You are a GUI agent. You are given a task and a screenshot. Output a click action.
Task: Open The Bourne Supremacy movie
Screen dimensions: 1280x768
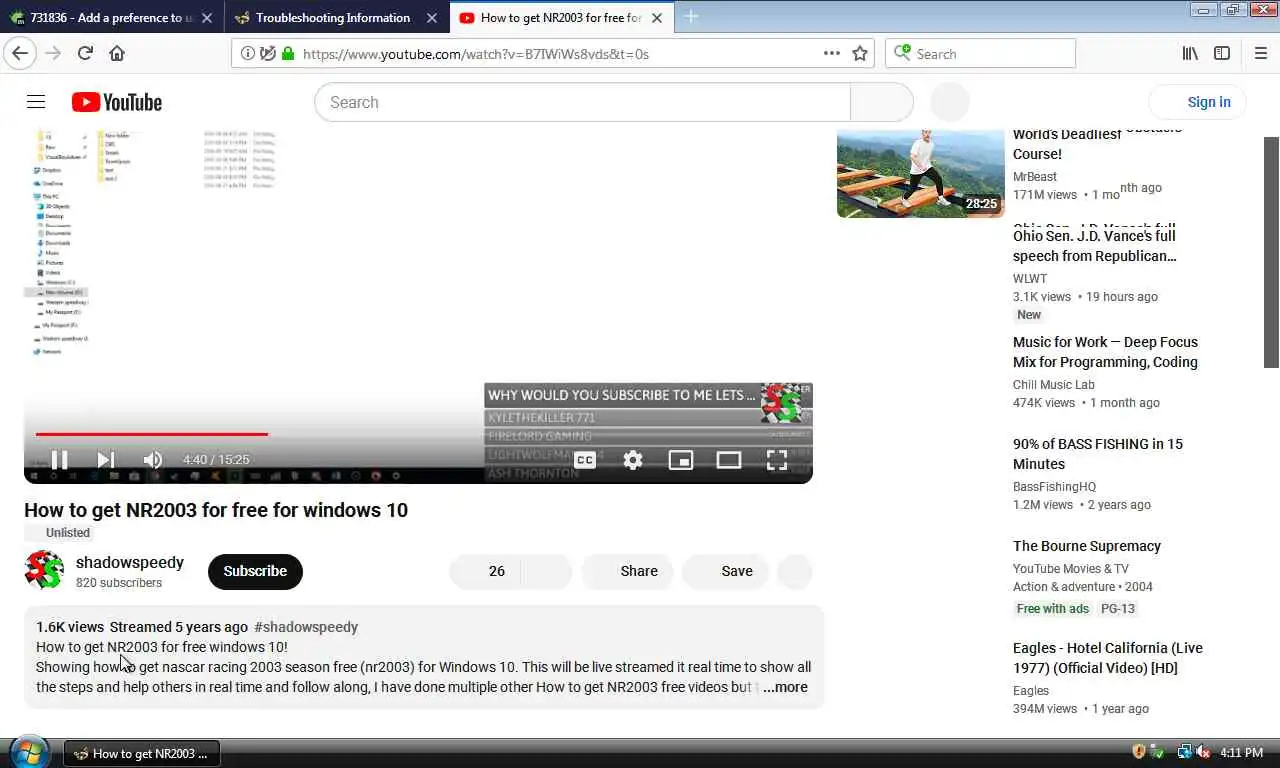[x=1087, y=546]
